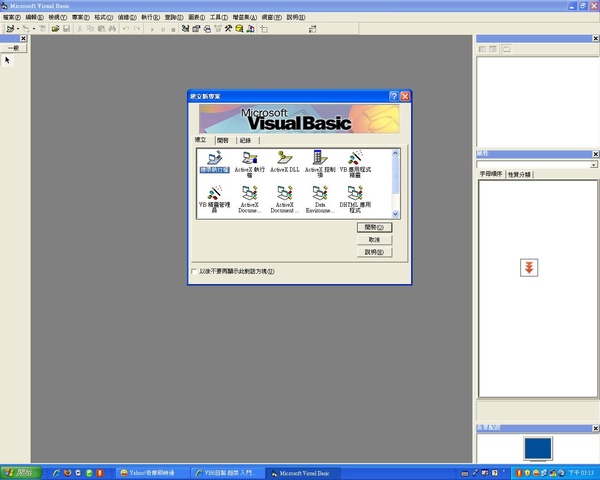600x480 pixels.
Task: Click the blue form preview in Form Layout
Action: [538, 448]
